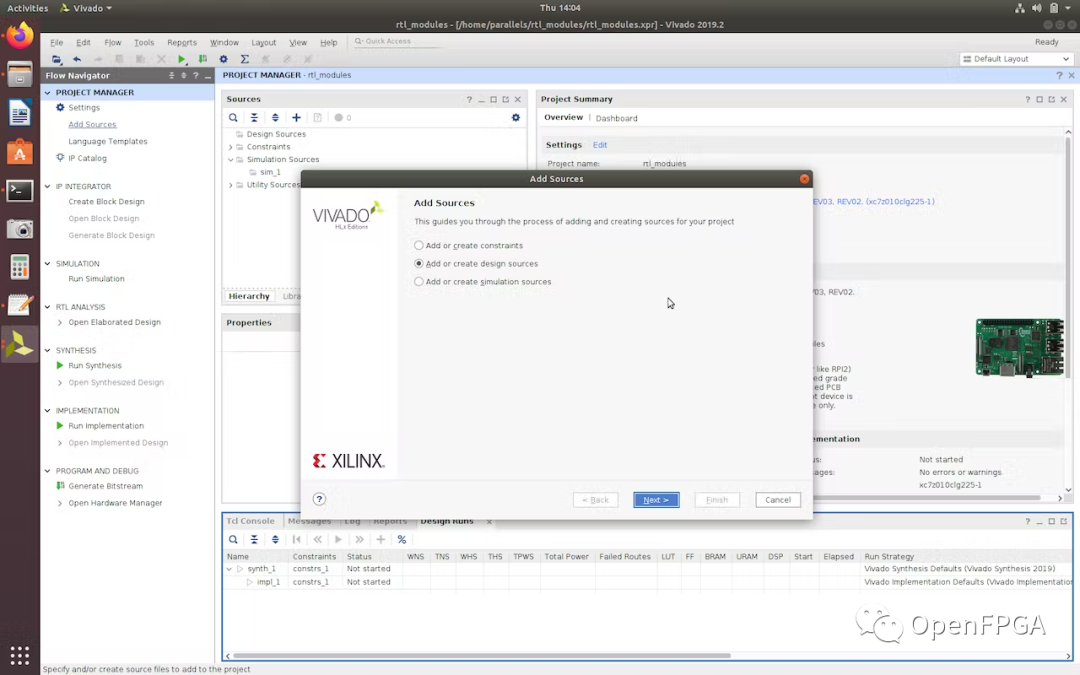The width and height of the screenshot is (1080, 675).
Task: Click the Edit link beside Settings
Action: pos(600,145)
